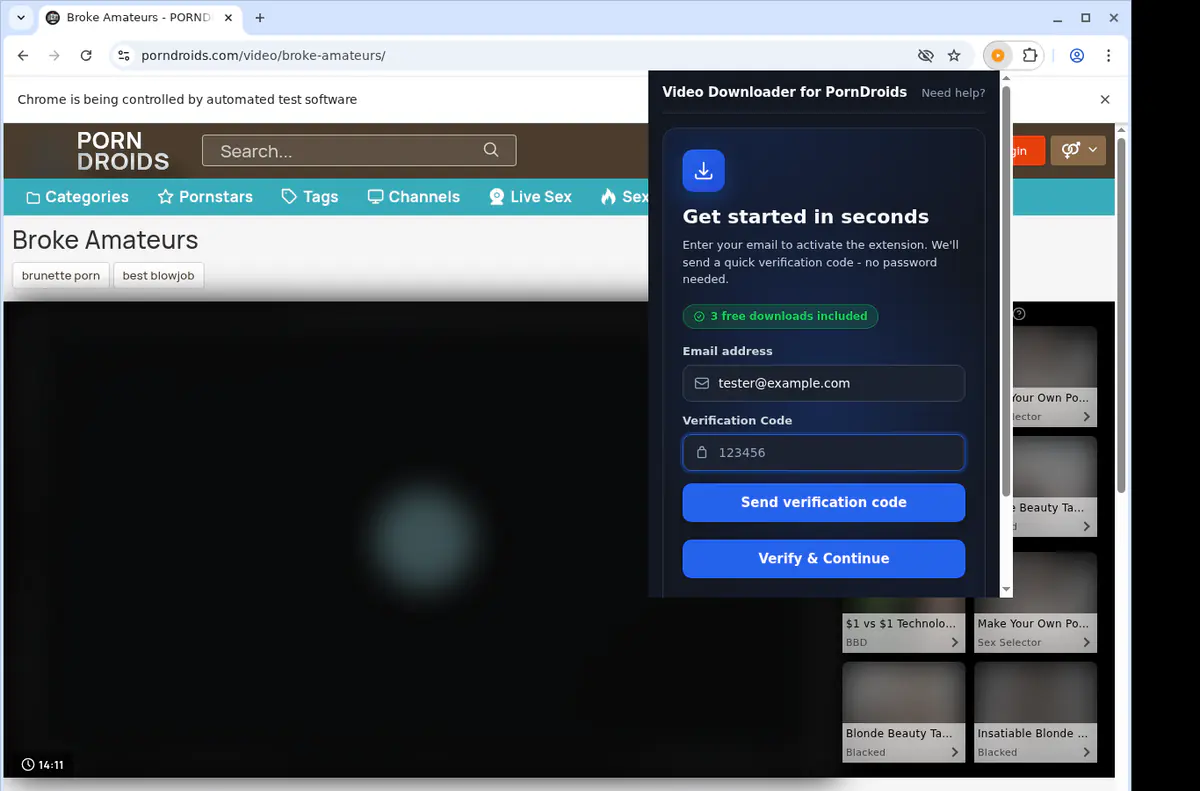Click the '3 free downloads included' badge
The width and height of the screenshot is (1200, 791).
(781, 316)
